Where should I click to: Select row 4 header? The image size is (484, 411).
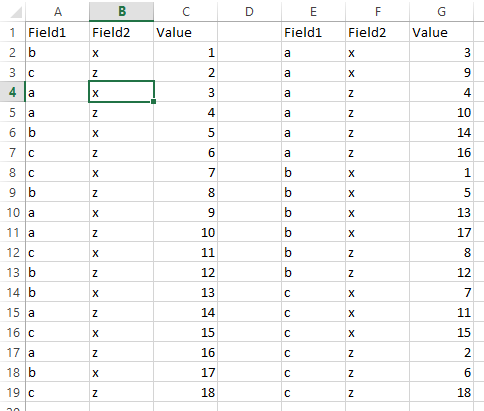[x=13, y=92]
